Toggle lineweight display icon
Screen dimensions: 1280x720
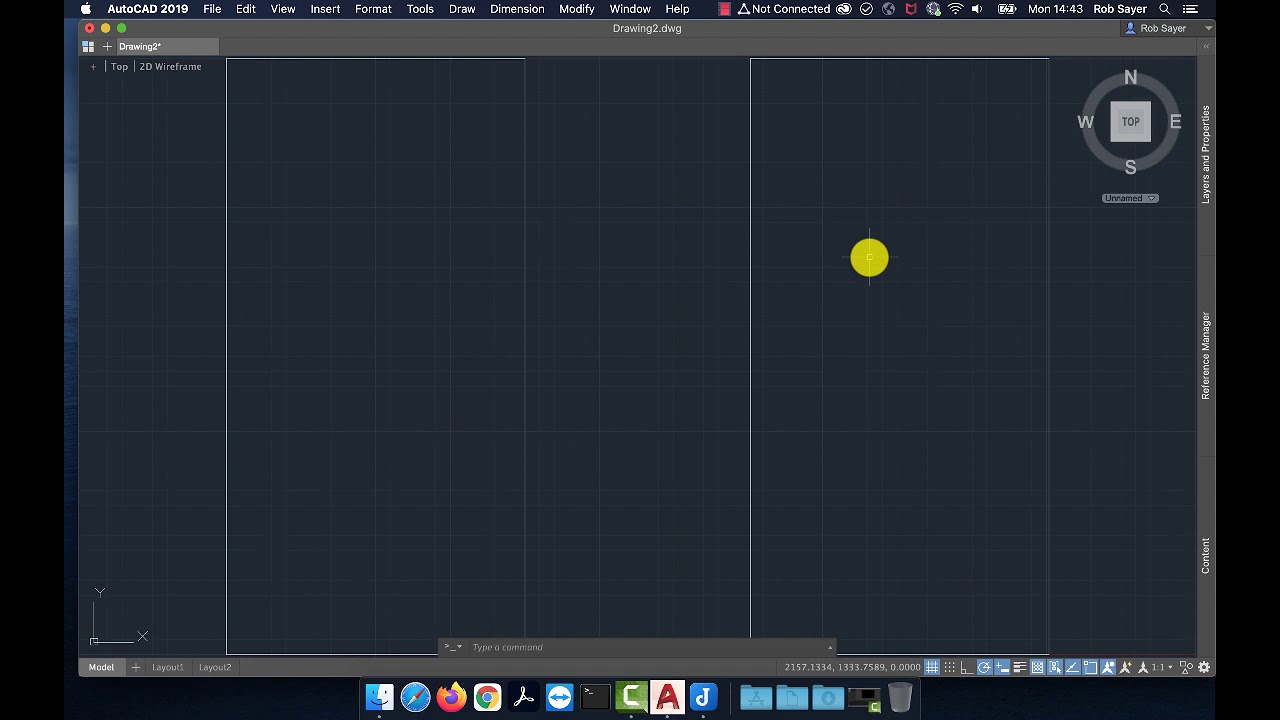pyautogui.click(x=1020, y=667)
